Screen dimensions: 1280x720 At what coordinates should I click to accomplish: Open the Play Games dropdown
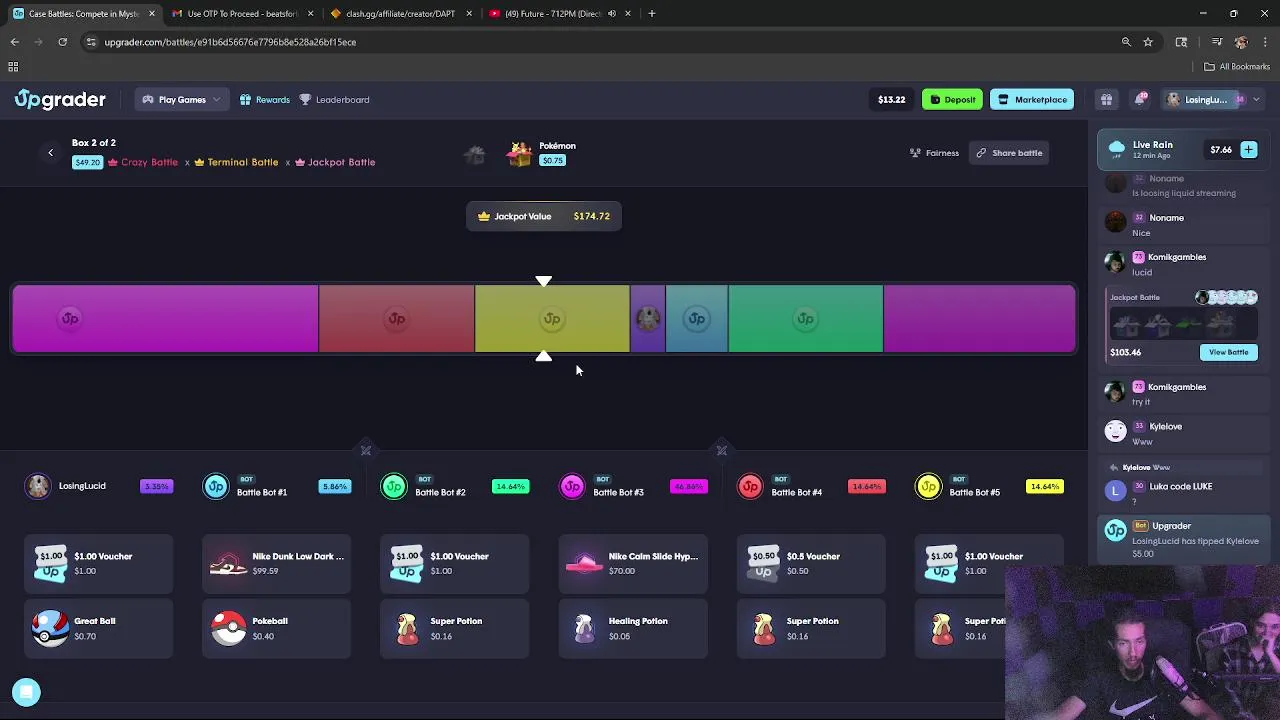click(x=181, y=99)
